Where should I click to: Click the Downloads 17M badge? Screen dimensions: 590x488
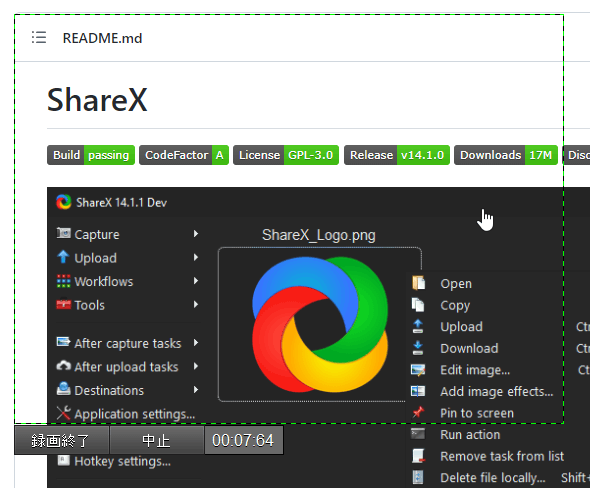[506, 155]
